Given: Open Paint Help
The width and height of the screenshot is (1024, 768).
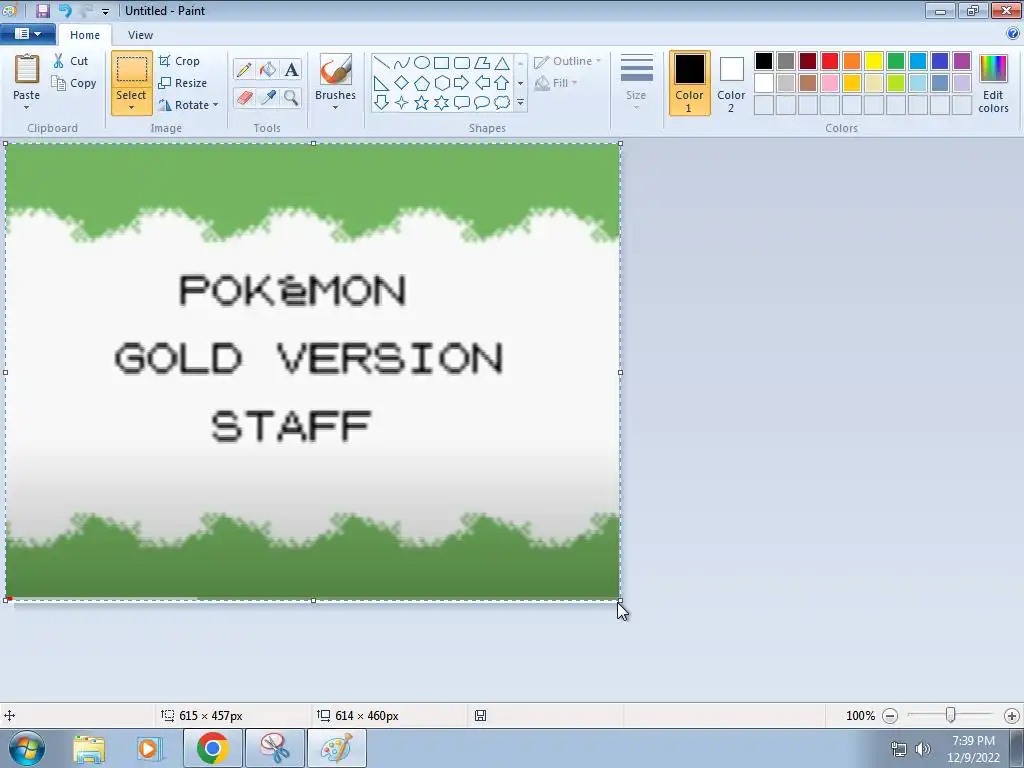Looking at the screenshot, I should (1013, 34).
